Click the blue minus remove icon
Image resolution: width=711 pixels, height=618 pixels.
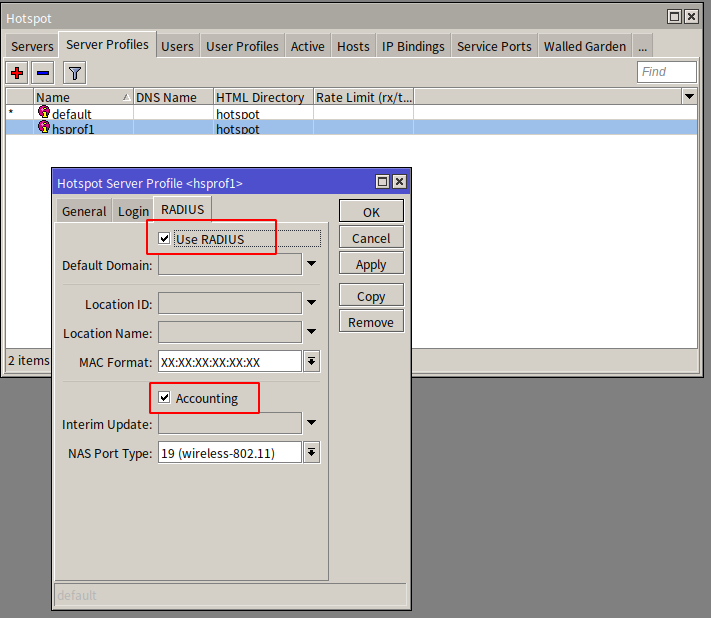pos(43,73)
